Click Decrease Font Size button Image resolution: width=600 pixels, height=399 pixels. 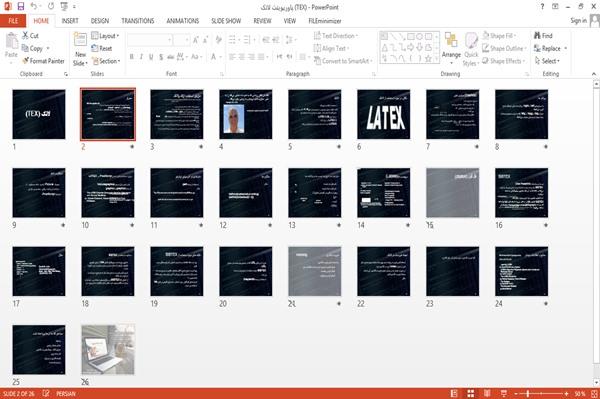(205, 40)
